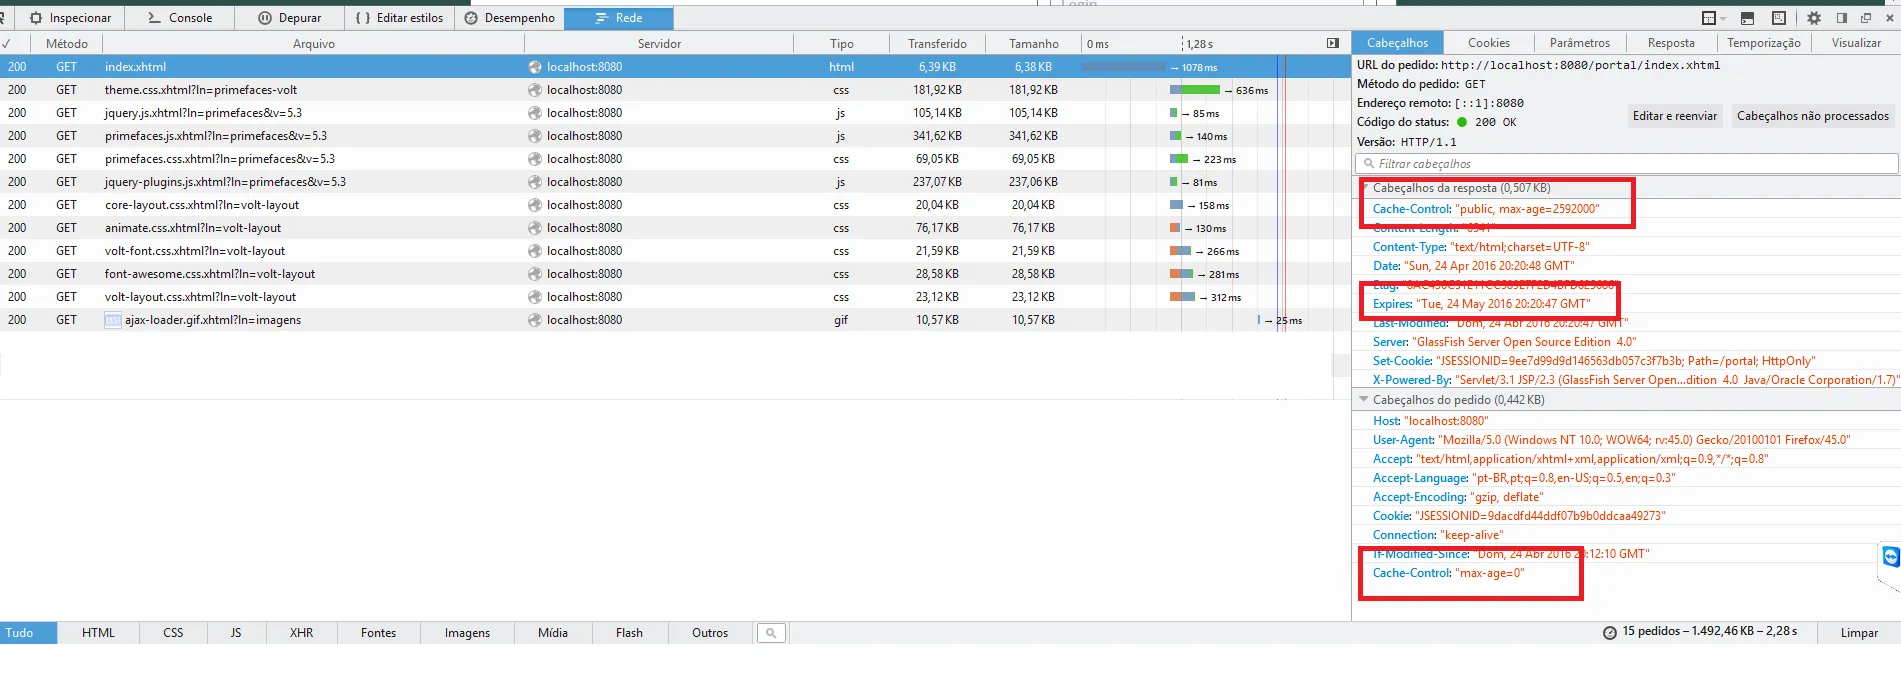Open the Desempenho tab
This screenshot has height=682, width=1901.
(509, 18)
